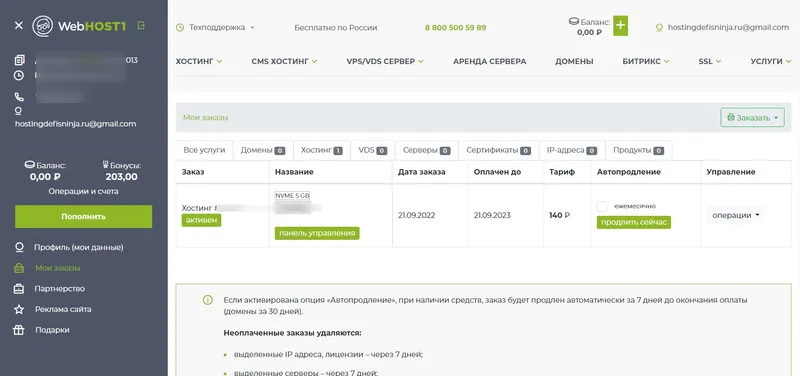This screenshot has width=800, height=376.
Task: Open the операции dropdown for the hosting order
Action: point(736,215)
